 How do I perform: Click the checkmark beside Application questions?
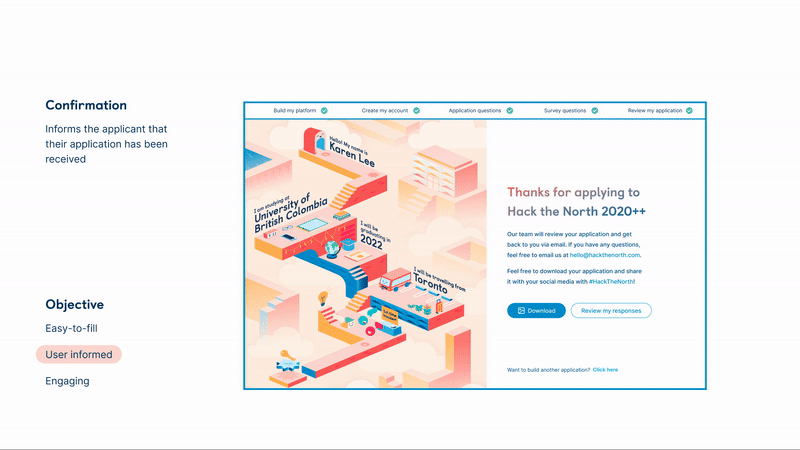point(510,110)
